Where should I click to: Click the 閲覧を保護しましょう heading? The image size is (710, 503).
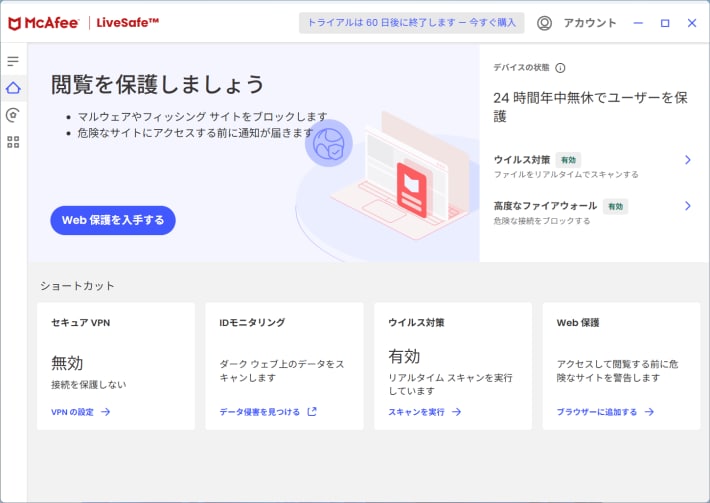click(x=157, y=85)
